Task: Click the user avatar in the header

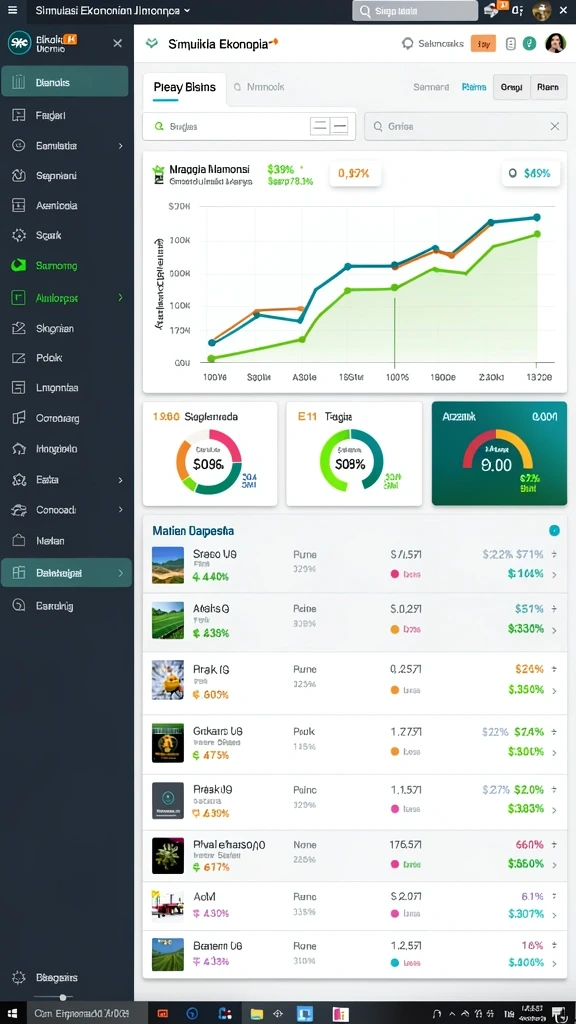Action: tap(555, 43)
